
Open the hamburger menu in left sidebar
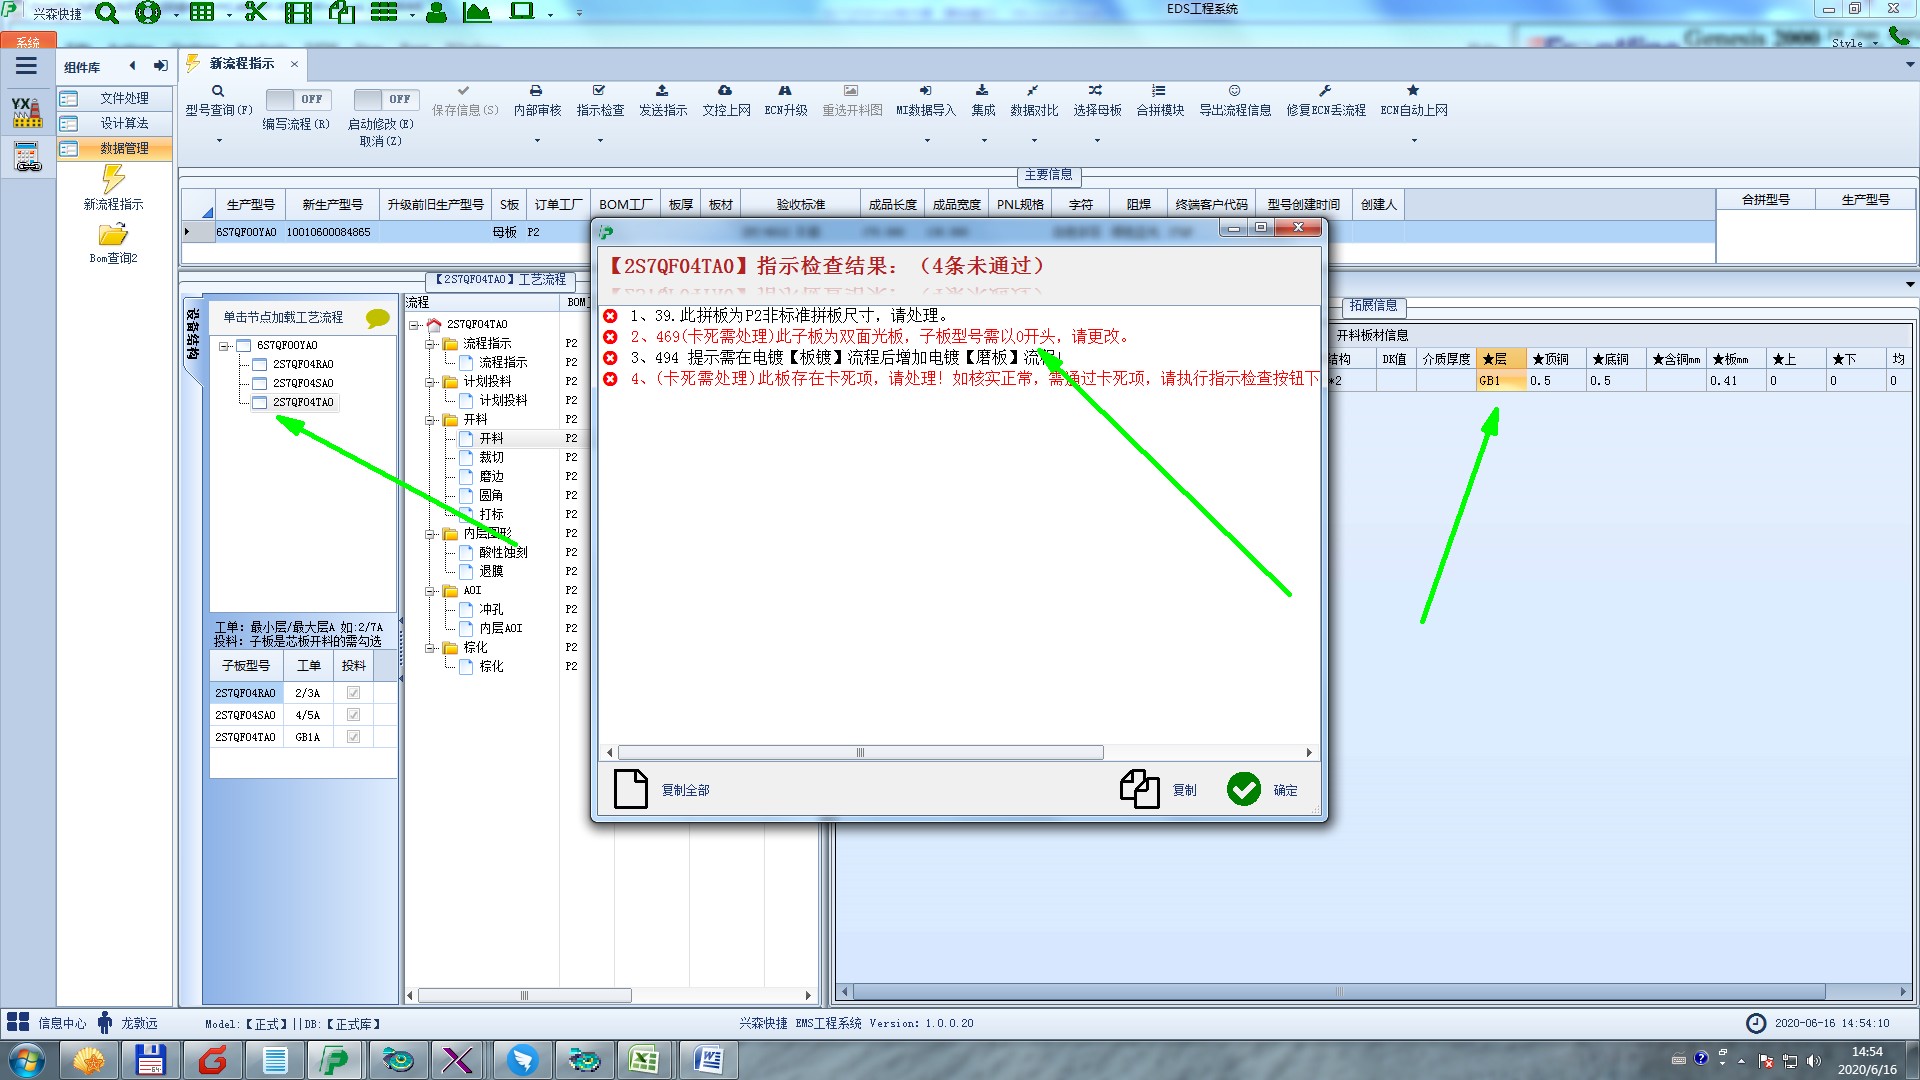point(26,66)
